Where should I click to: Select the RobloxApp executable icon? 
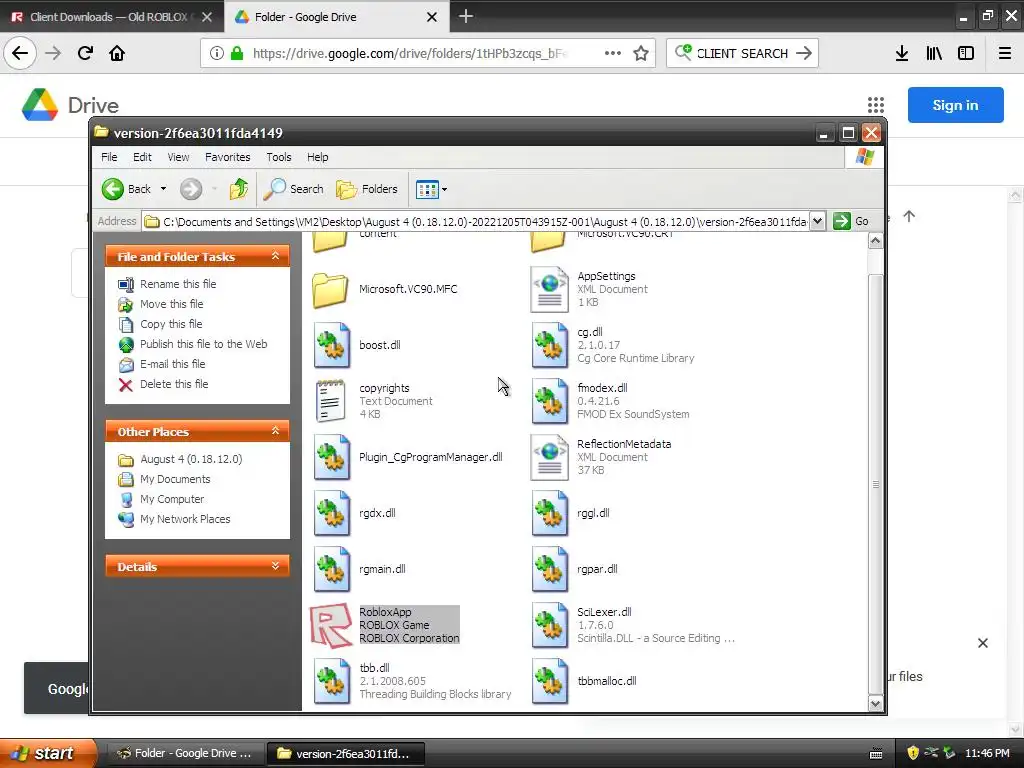[330, 625]
